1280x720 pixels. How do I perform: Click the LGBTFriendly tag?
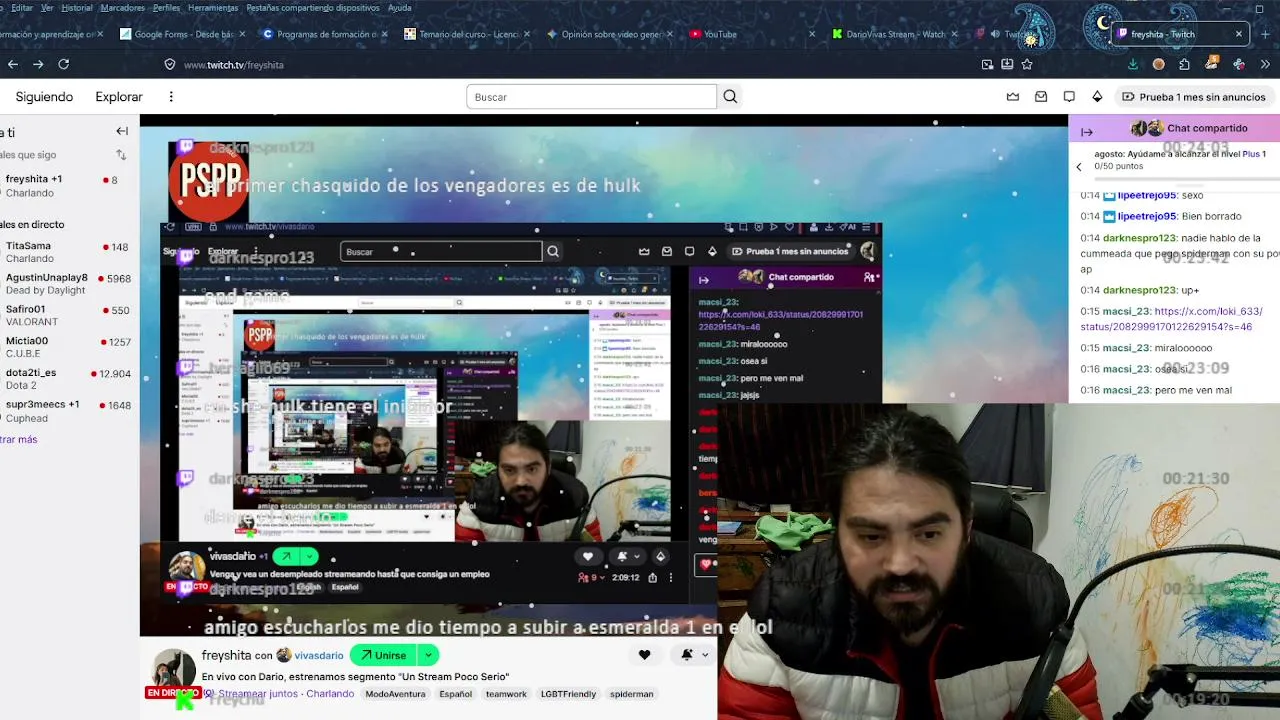coord(568,694)
